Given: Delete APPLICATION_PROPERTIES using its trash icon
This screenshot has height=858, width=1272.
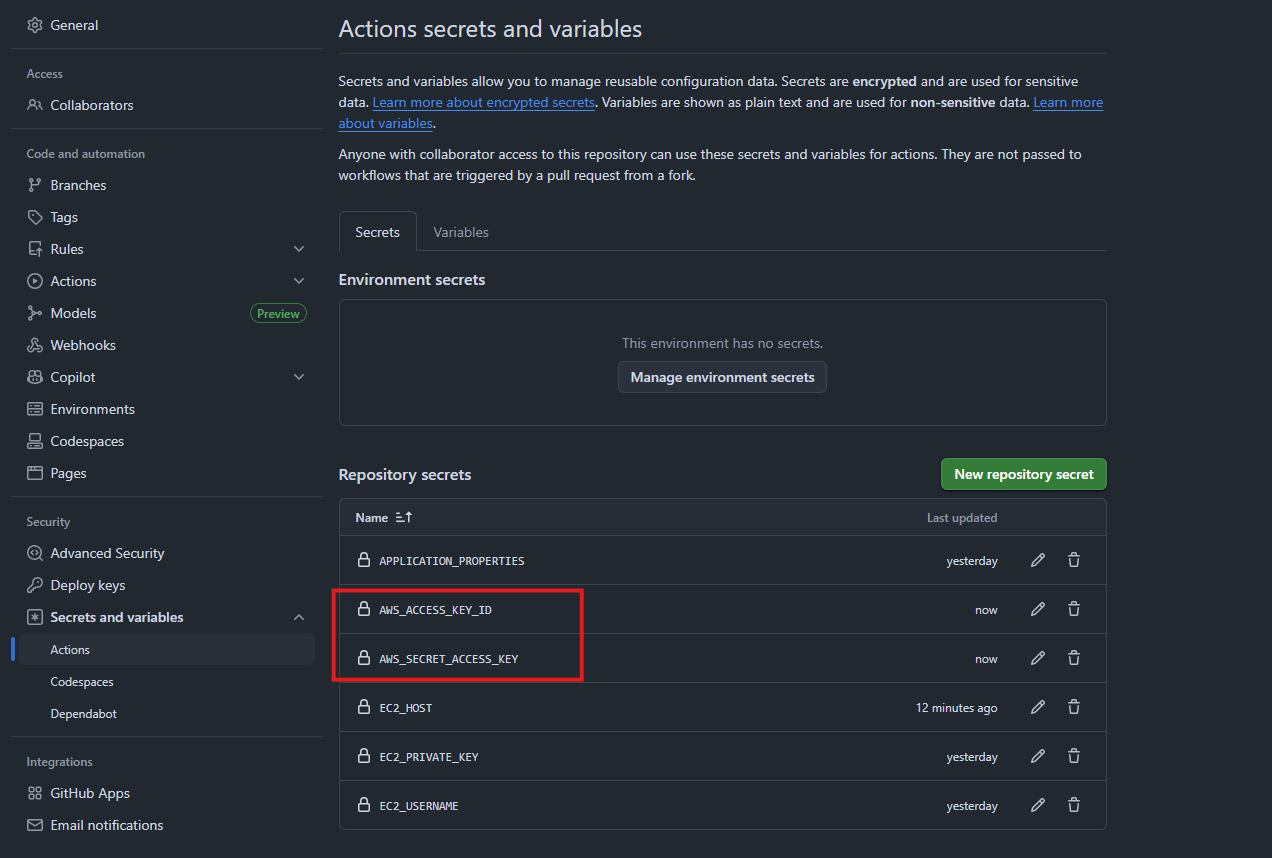Looking at the screenshot, I should coord(1073,560).
